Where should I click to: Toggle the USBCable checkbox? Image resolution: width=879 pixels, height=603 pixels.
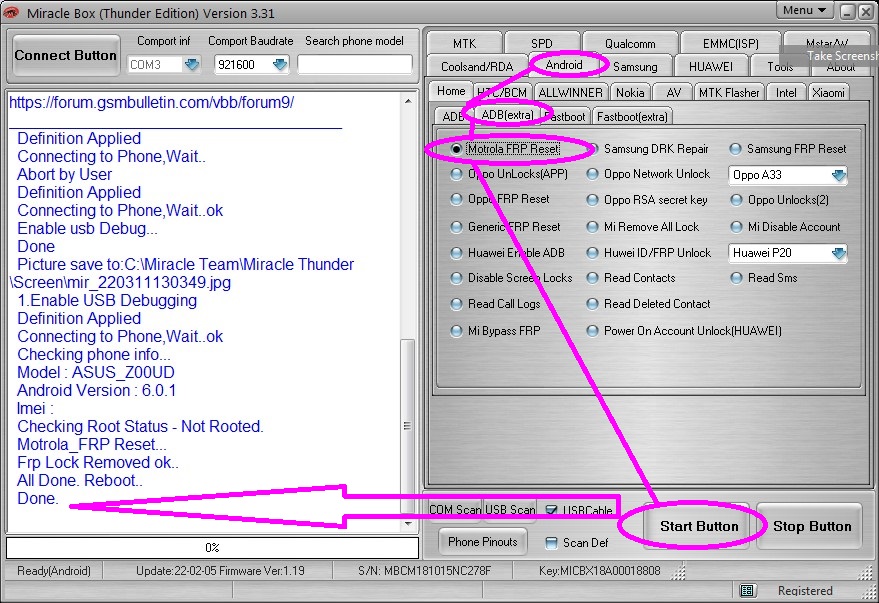[551, 510]
